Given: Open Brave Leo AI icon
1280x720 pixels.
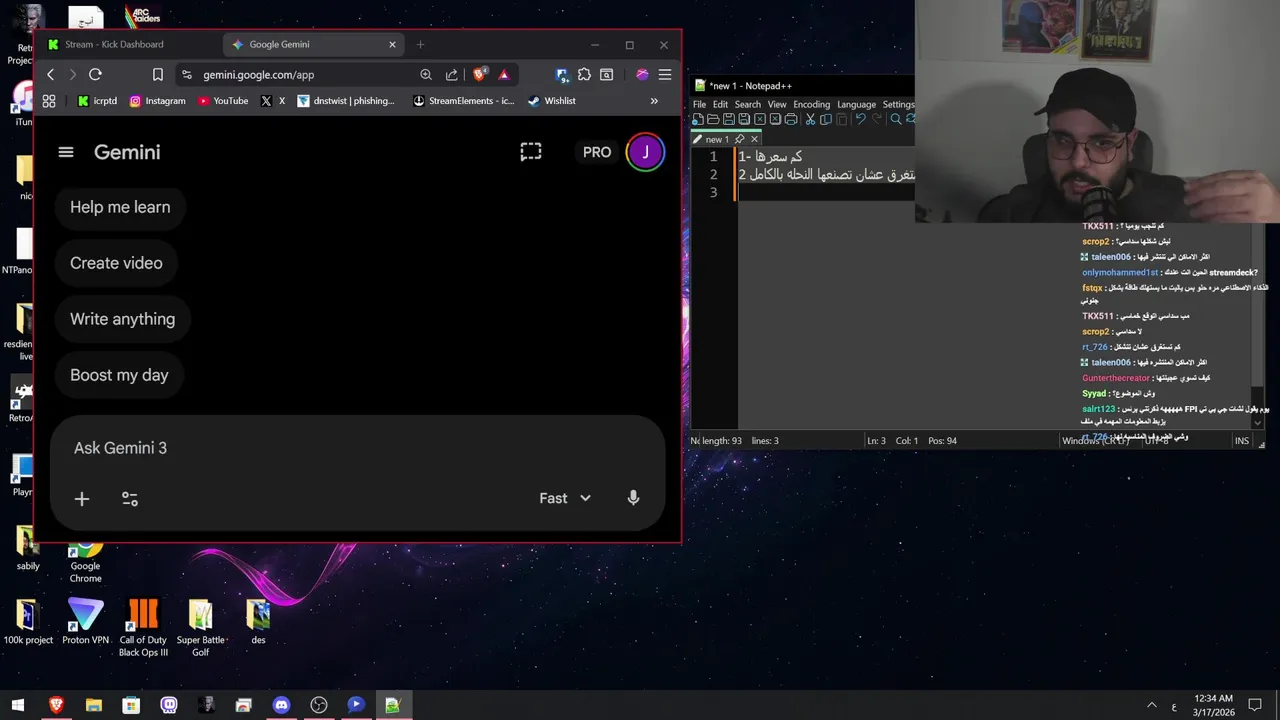Looking at the screenshot, I should click(642, 74).
